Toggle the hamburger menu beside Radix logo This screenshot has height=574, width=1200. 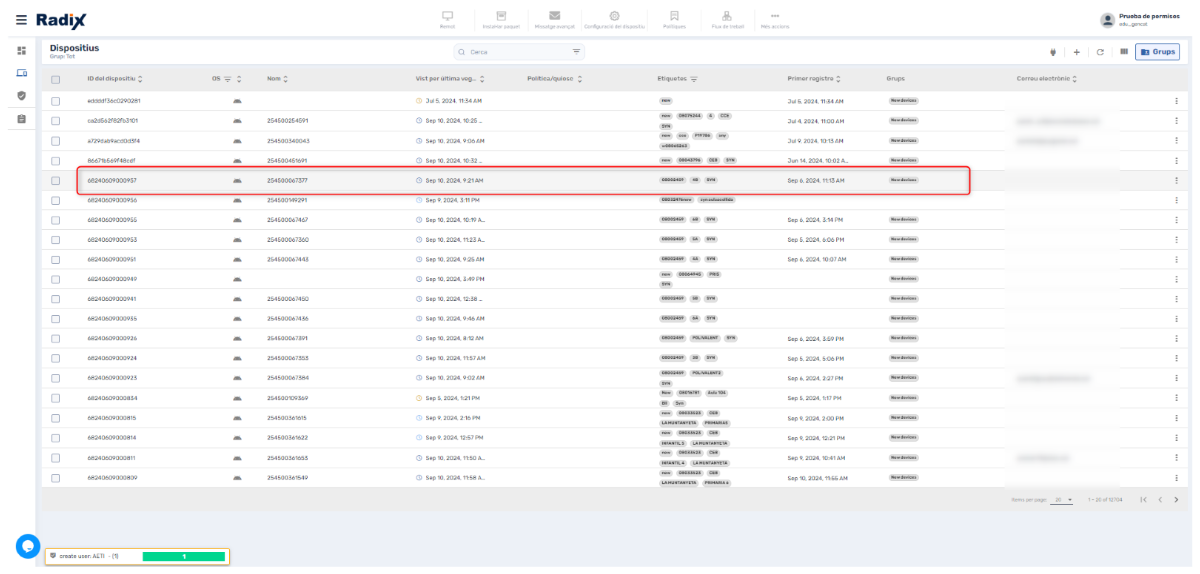[x=21, y=20]
